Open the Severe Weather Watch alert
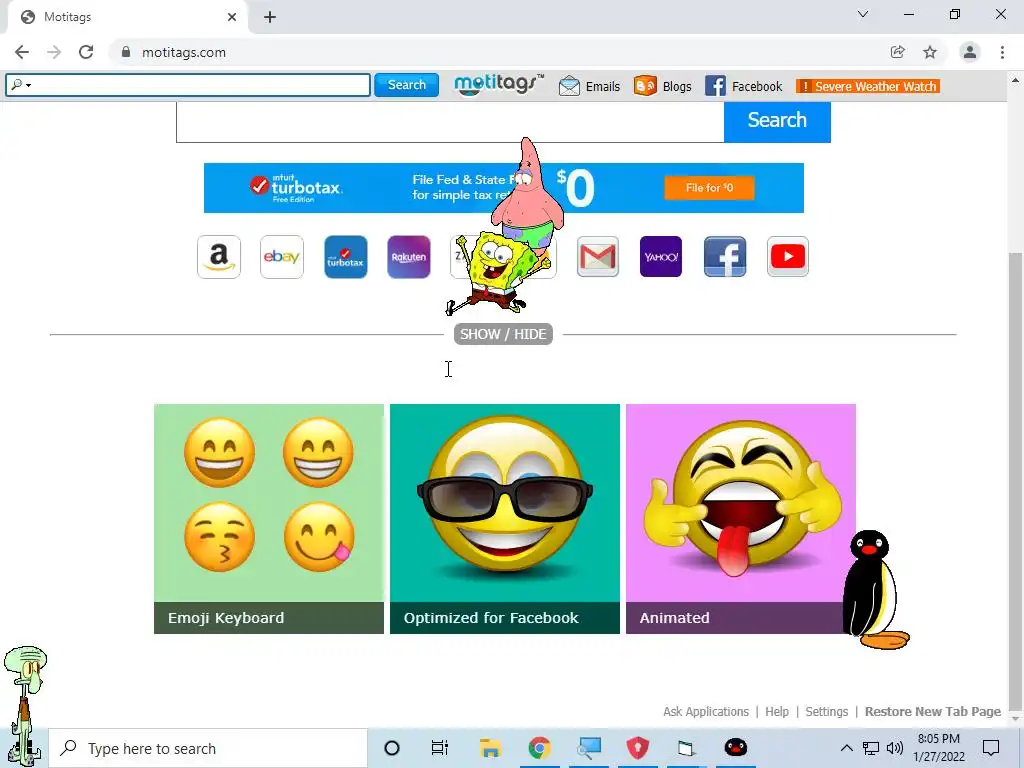Image resolution: width=1024 pixels, height=768 pixels. click(x=868, y=86)
